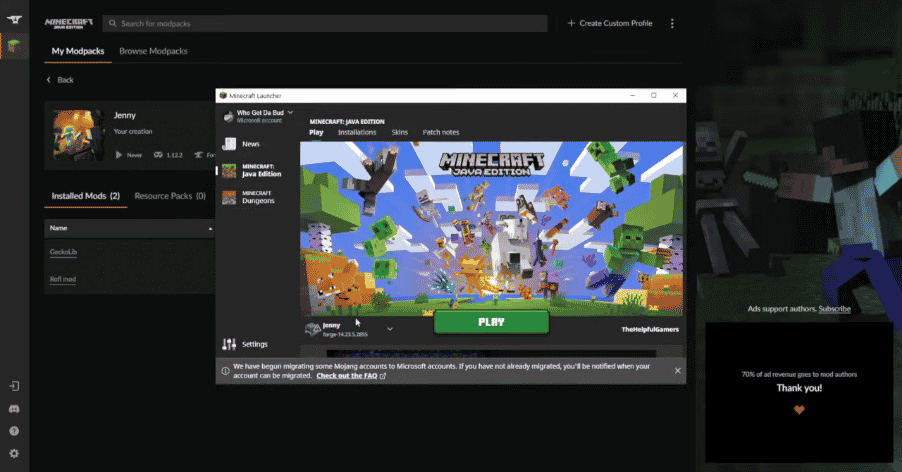Screen dimensions: 902x472
Task: Open the Skins tab in launcher
Action: point(400,132)
